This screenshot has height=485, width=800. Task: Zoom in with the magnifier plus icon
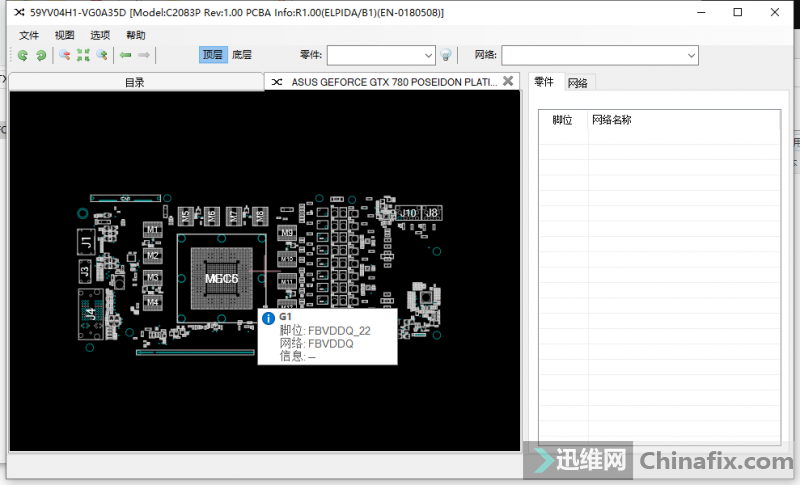102,55
